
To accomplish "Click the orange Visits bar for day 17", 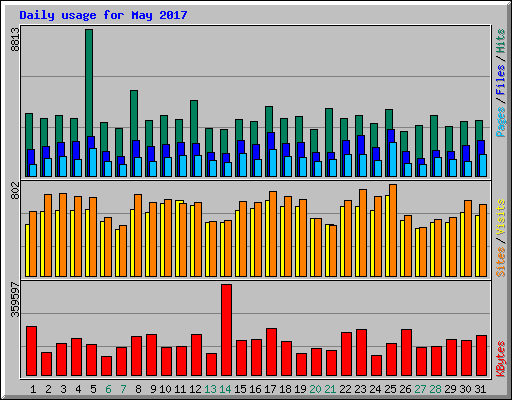I will click(273, 234).
